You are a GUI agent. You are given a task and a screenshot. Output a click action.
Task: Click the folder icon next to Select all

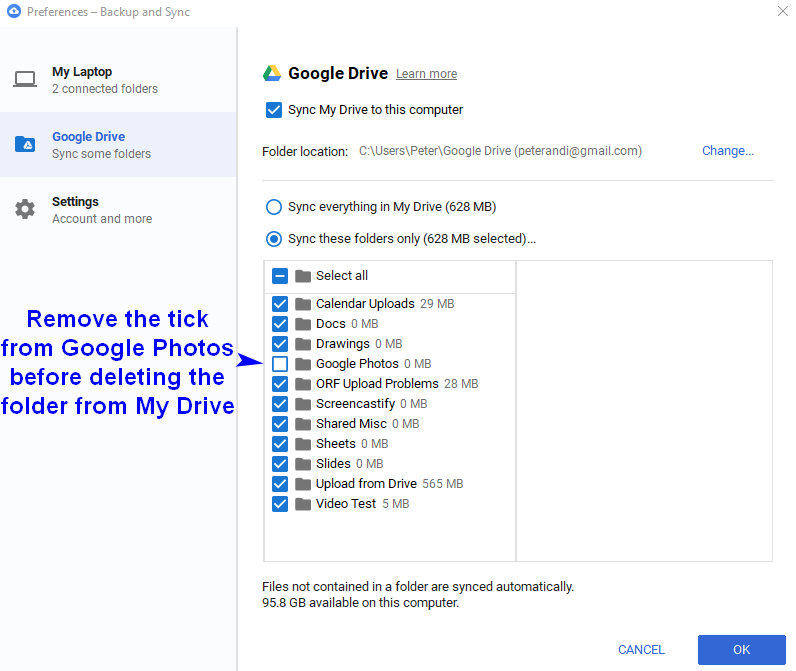pyautogui.click(x=303, y=276)
